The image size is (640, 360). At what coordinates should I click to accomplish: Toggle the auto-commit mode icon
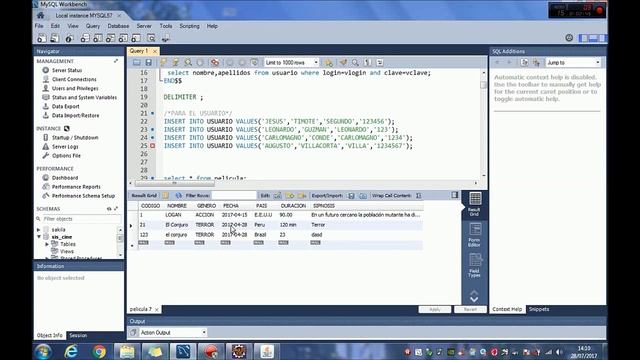254,62
